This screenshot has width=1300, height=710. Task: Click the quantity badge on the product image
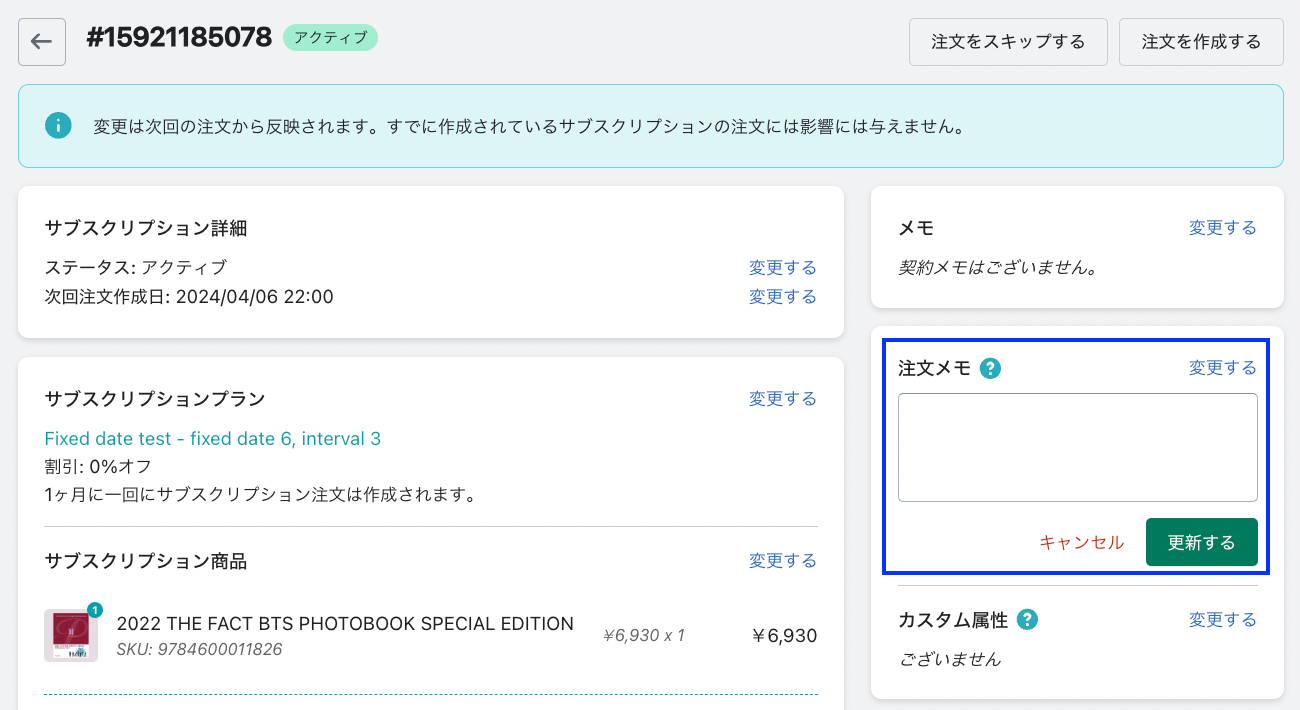pyautogui.click(x=95, y=609)
